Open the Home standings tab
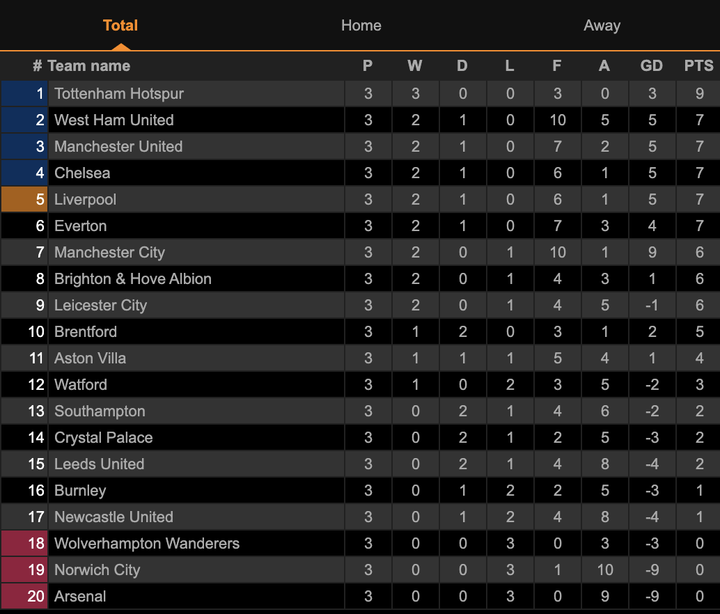Viewport: 720px width, 614px height. (361, 25)
